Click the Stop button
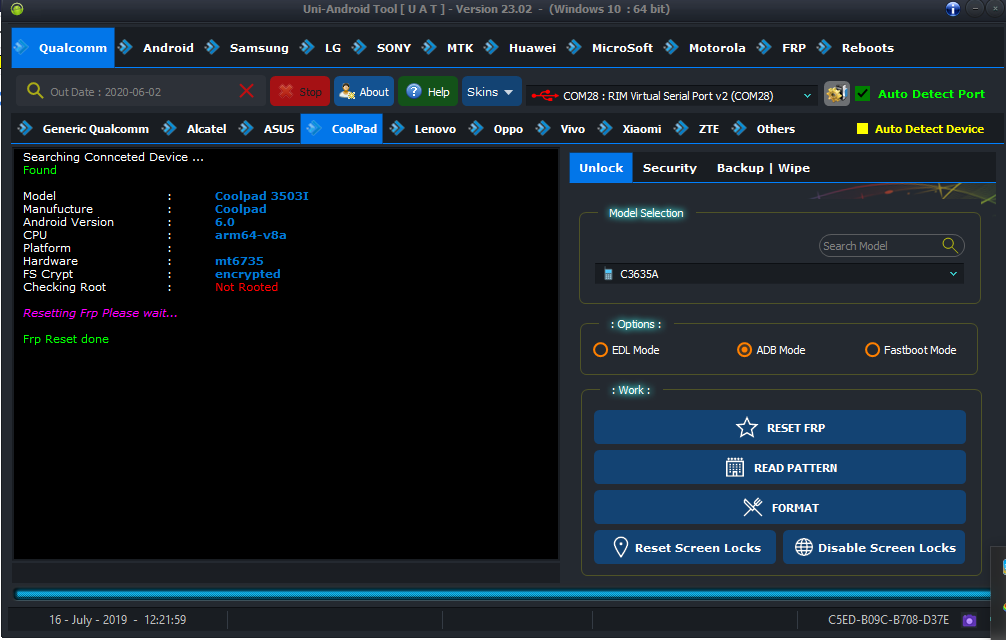1006x640 pixels. (x=300, y=91)
